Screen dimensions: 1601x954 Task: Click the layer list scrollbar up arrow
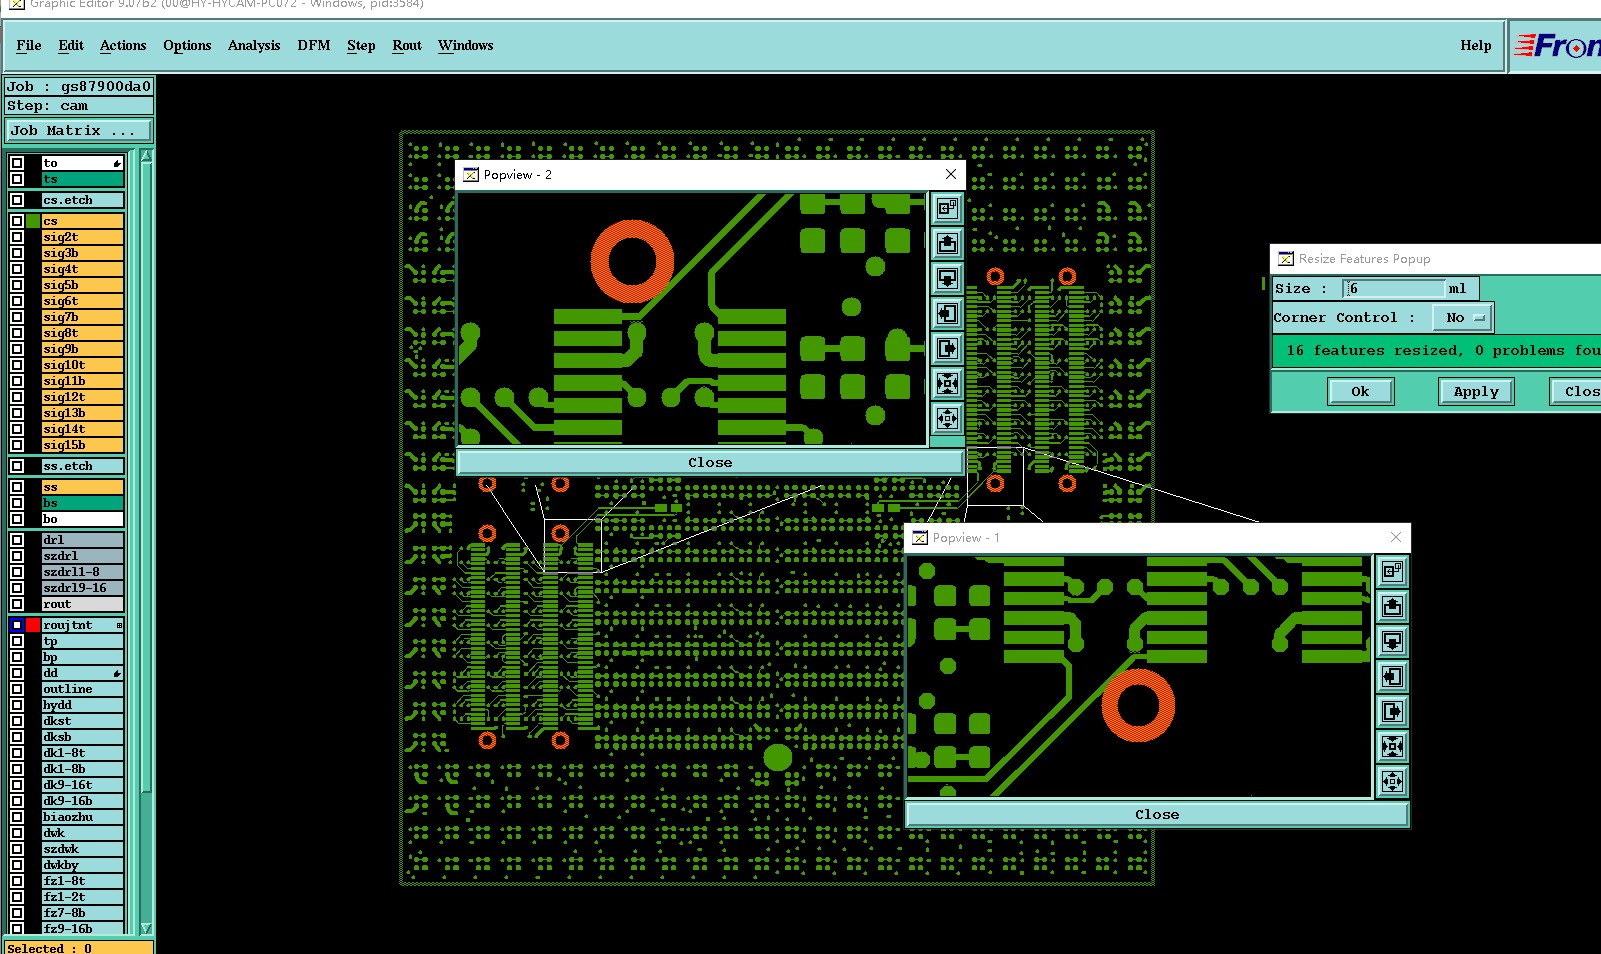[x=146, y=156]
